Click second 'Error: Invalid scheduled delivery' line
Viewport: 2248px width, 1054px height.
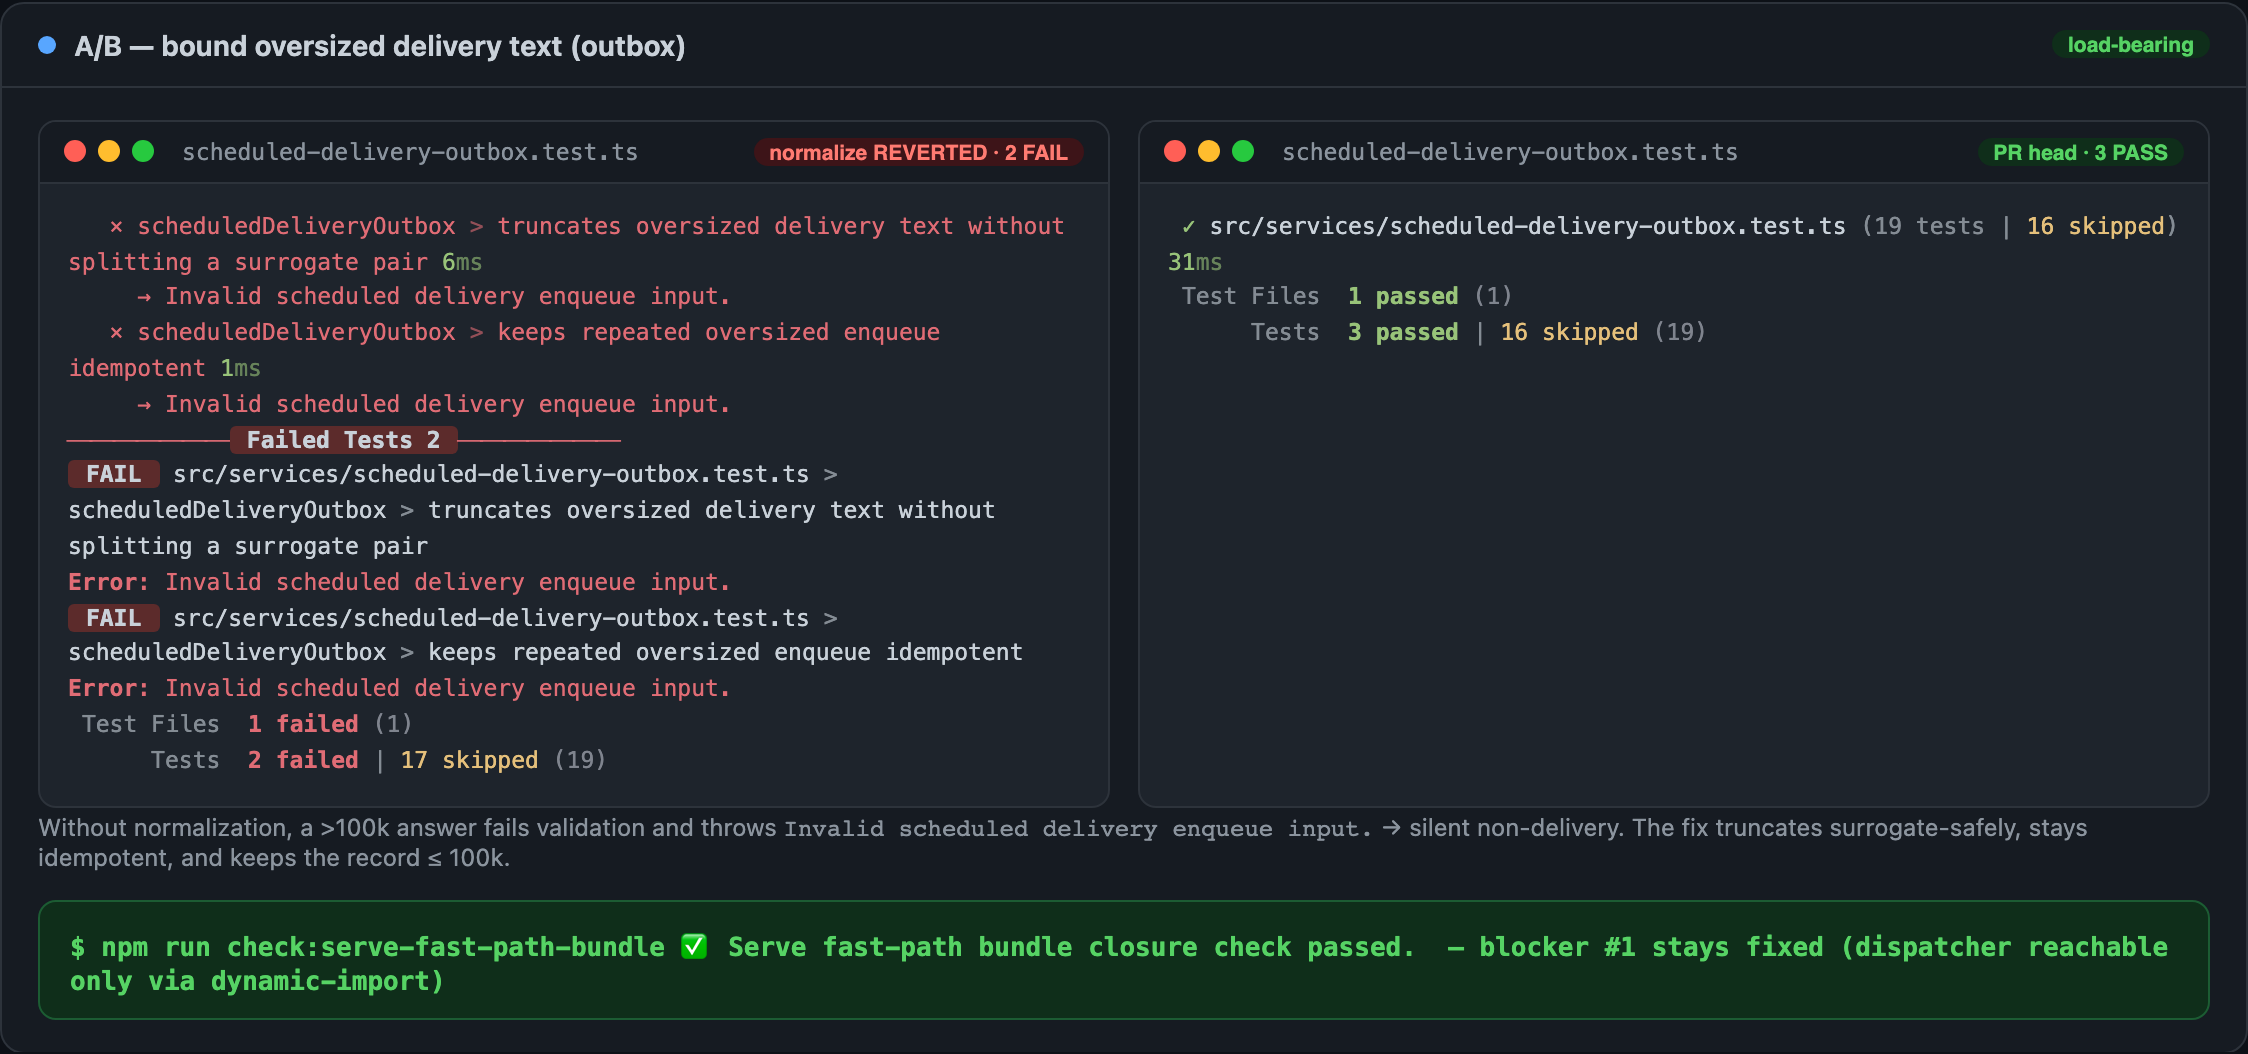click(x=399, y=688)
